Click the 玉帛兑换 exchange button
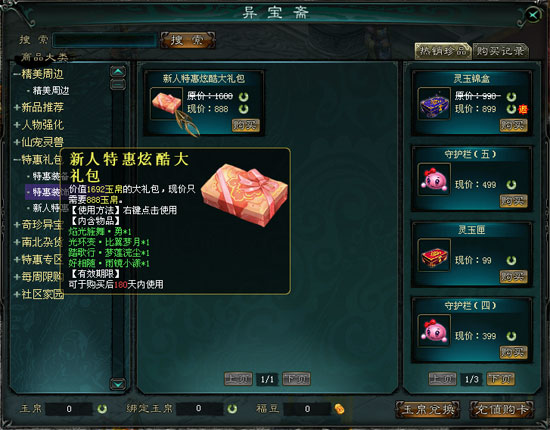The height and width of the screenshot is (430, 550). pos(428,409)
